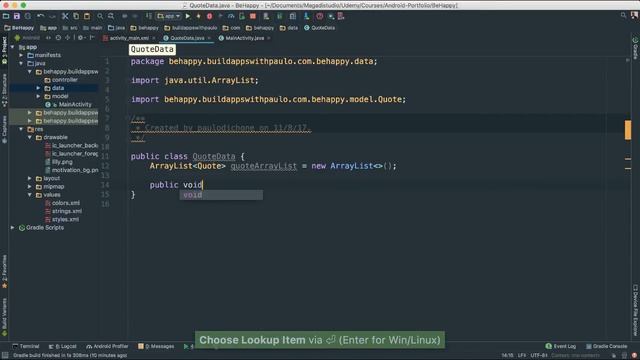640x360 pixels.
Task: Open the Gradle side panel
Action: (x=635, y=48)
